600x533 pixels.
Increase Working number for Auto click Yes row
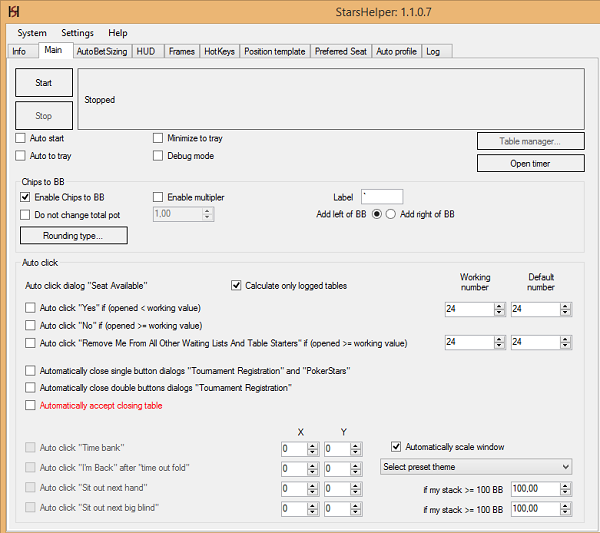(x=499, y=306)
